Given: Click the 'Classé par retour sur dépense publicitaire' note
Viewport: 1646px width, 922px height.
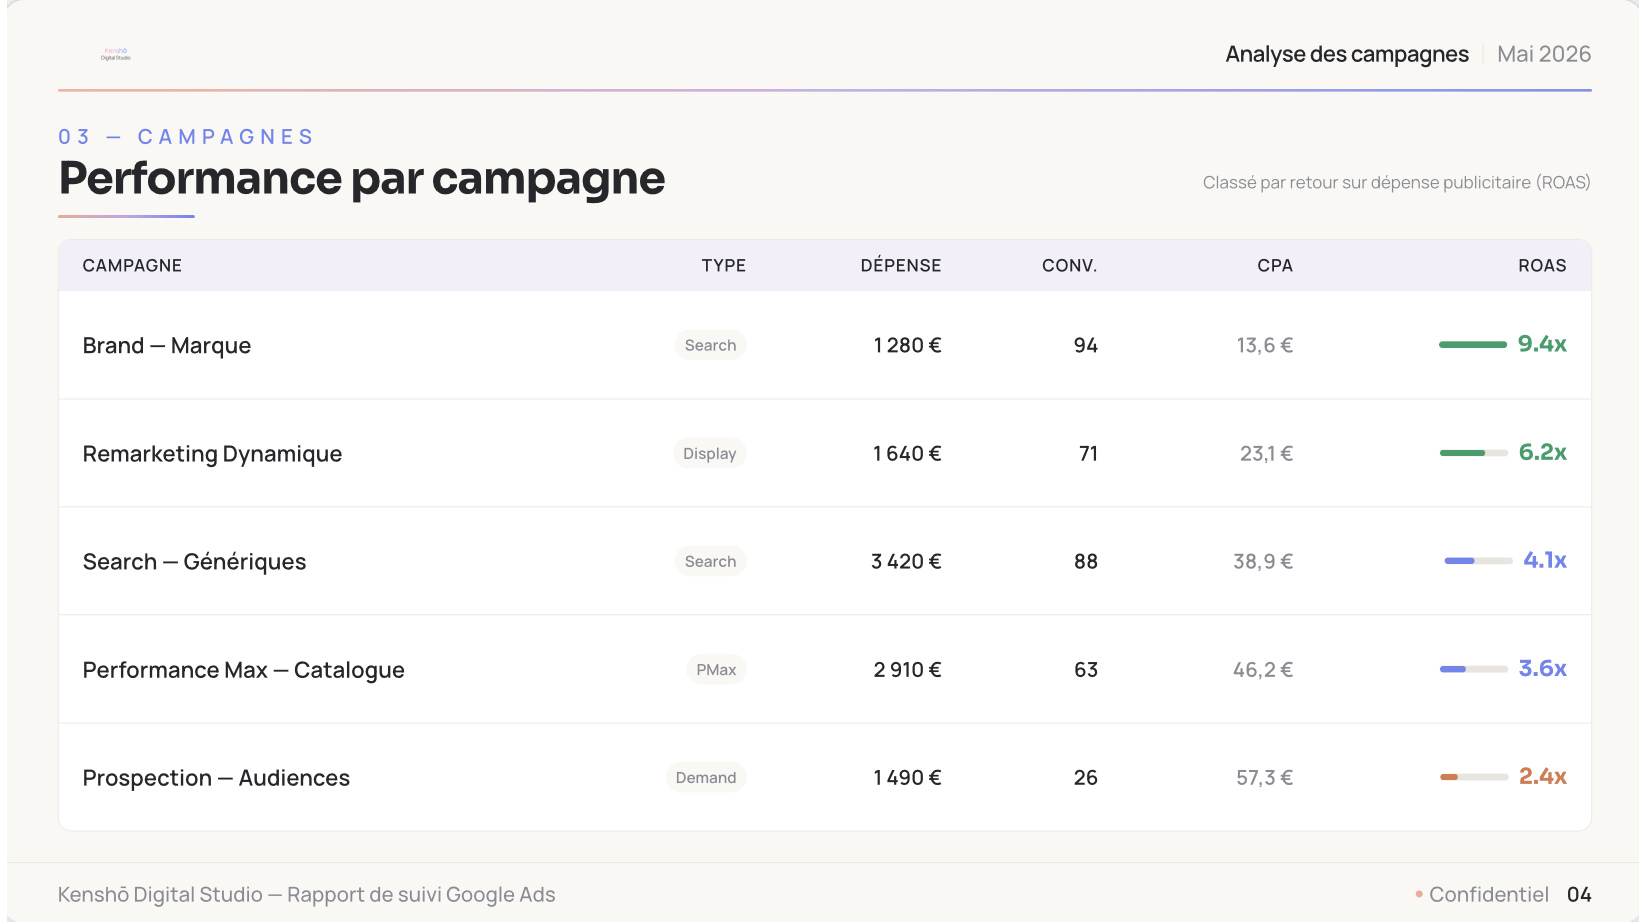Looking at the screenshot, I should (x=1396, y=182).
